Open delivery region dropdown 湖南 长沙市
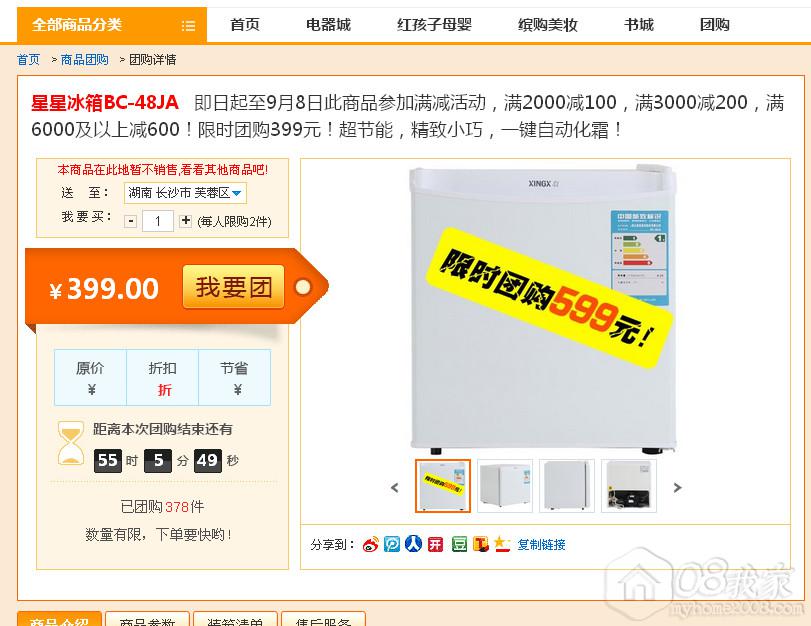 [x=185, y=193]
